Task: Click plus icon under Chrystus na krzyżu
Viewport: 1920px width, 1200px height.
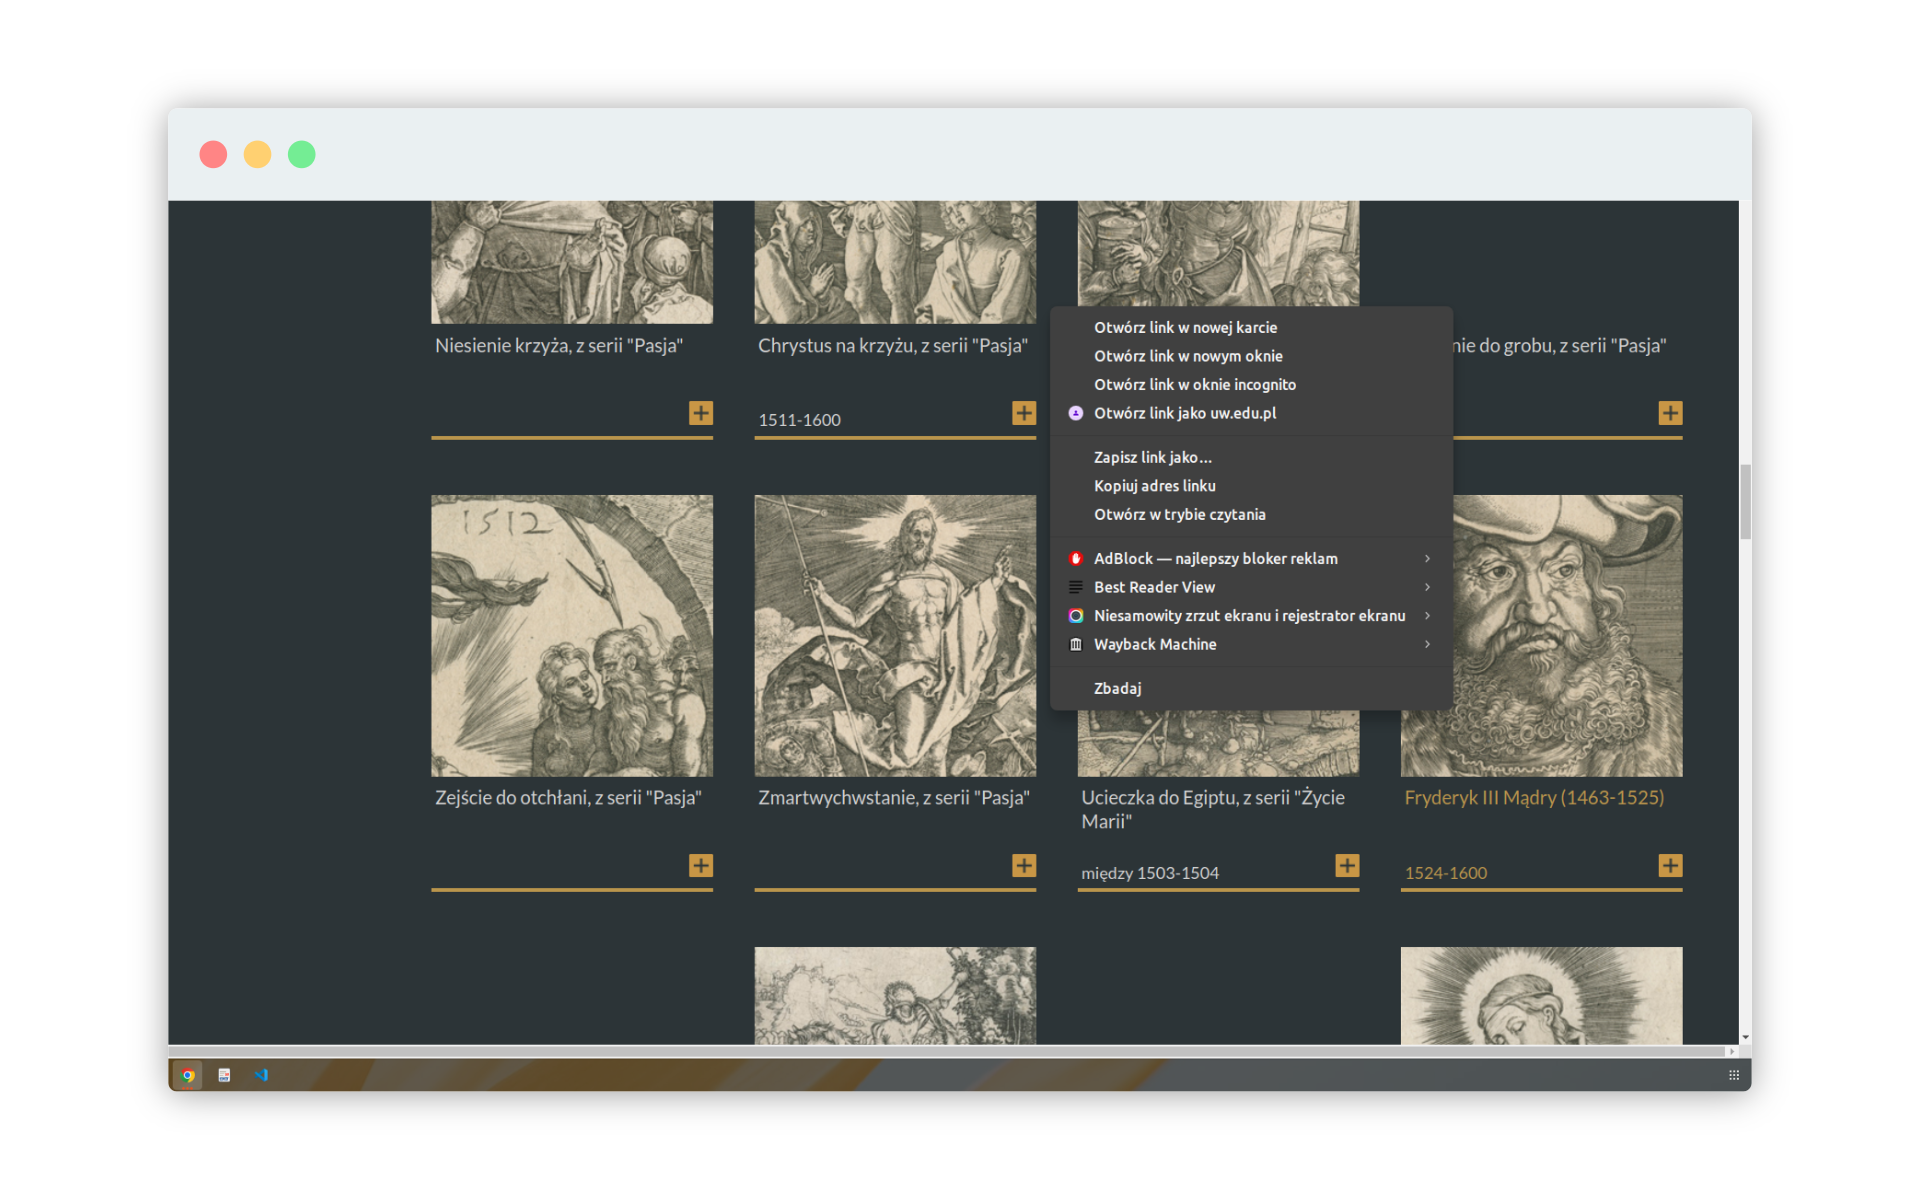Action: click(x=1024, y=413)
